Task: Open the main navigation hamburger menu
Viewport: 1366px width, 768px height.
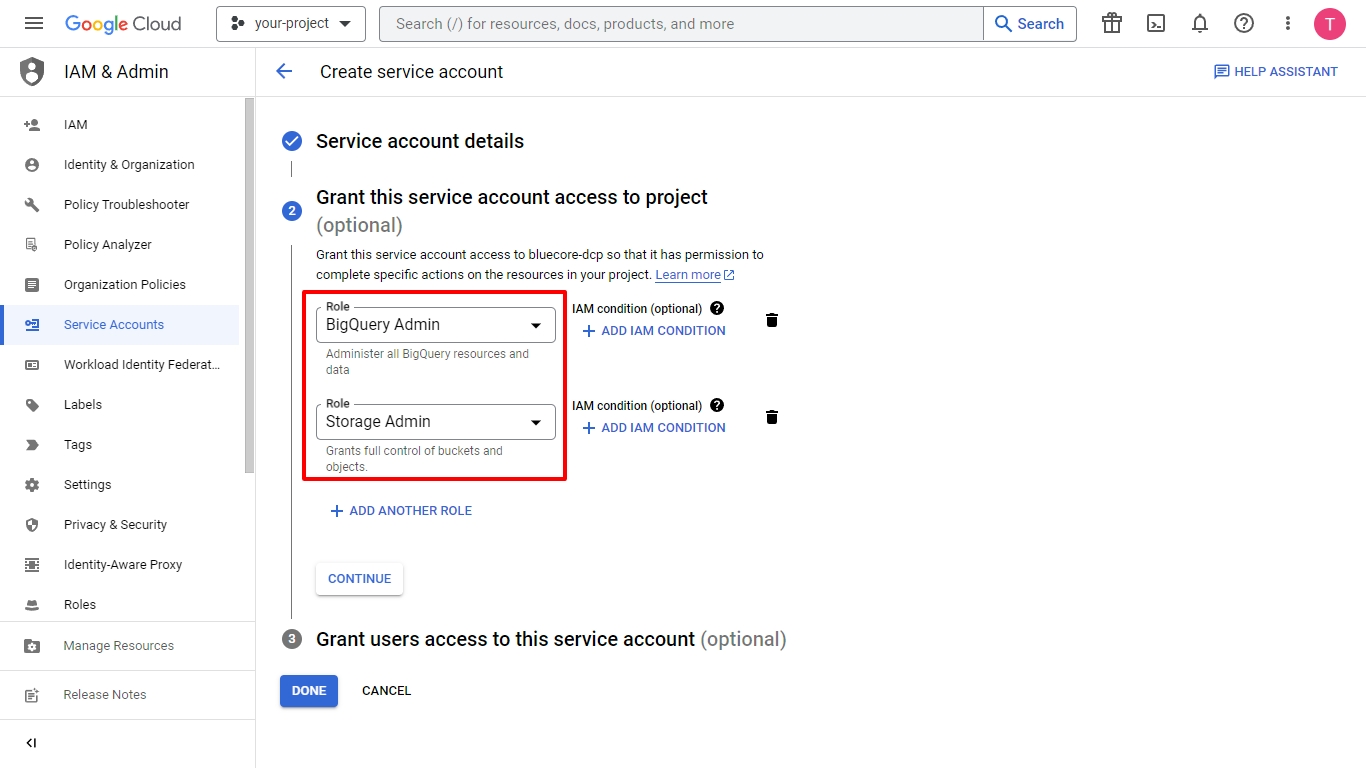Action: [34, 24]
